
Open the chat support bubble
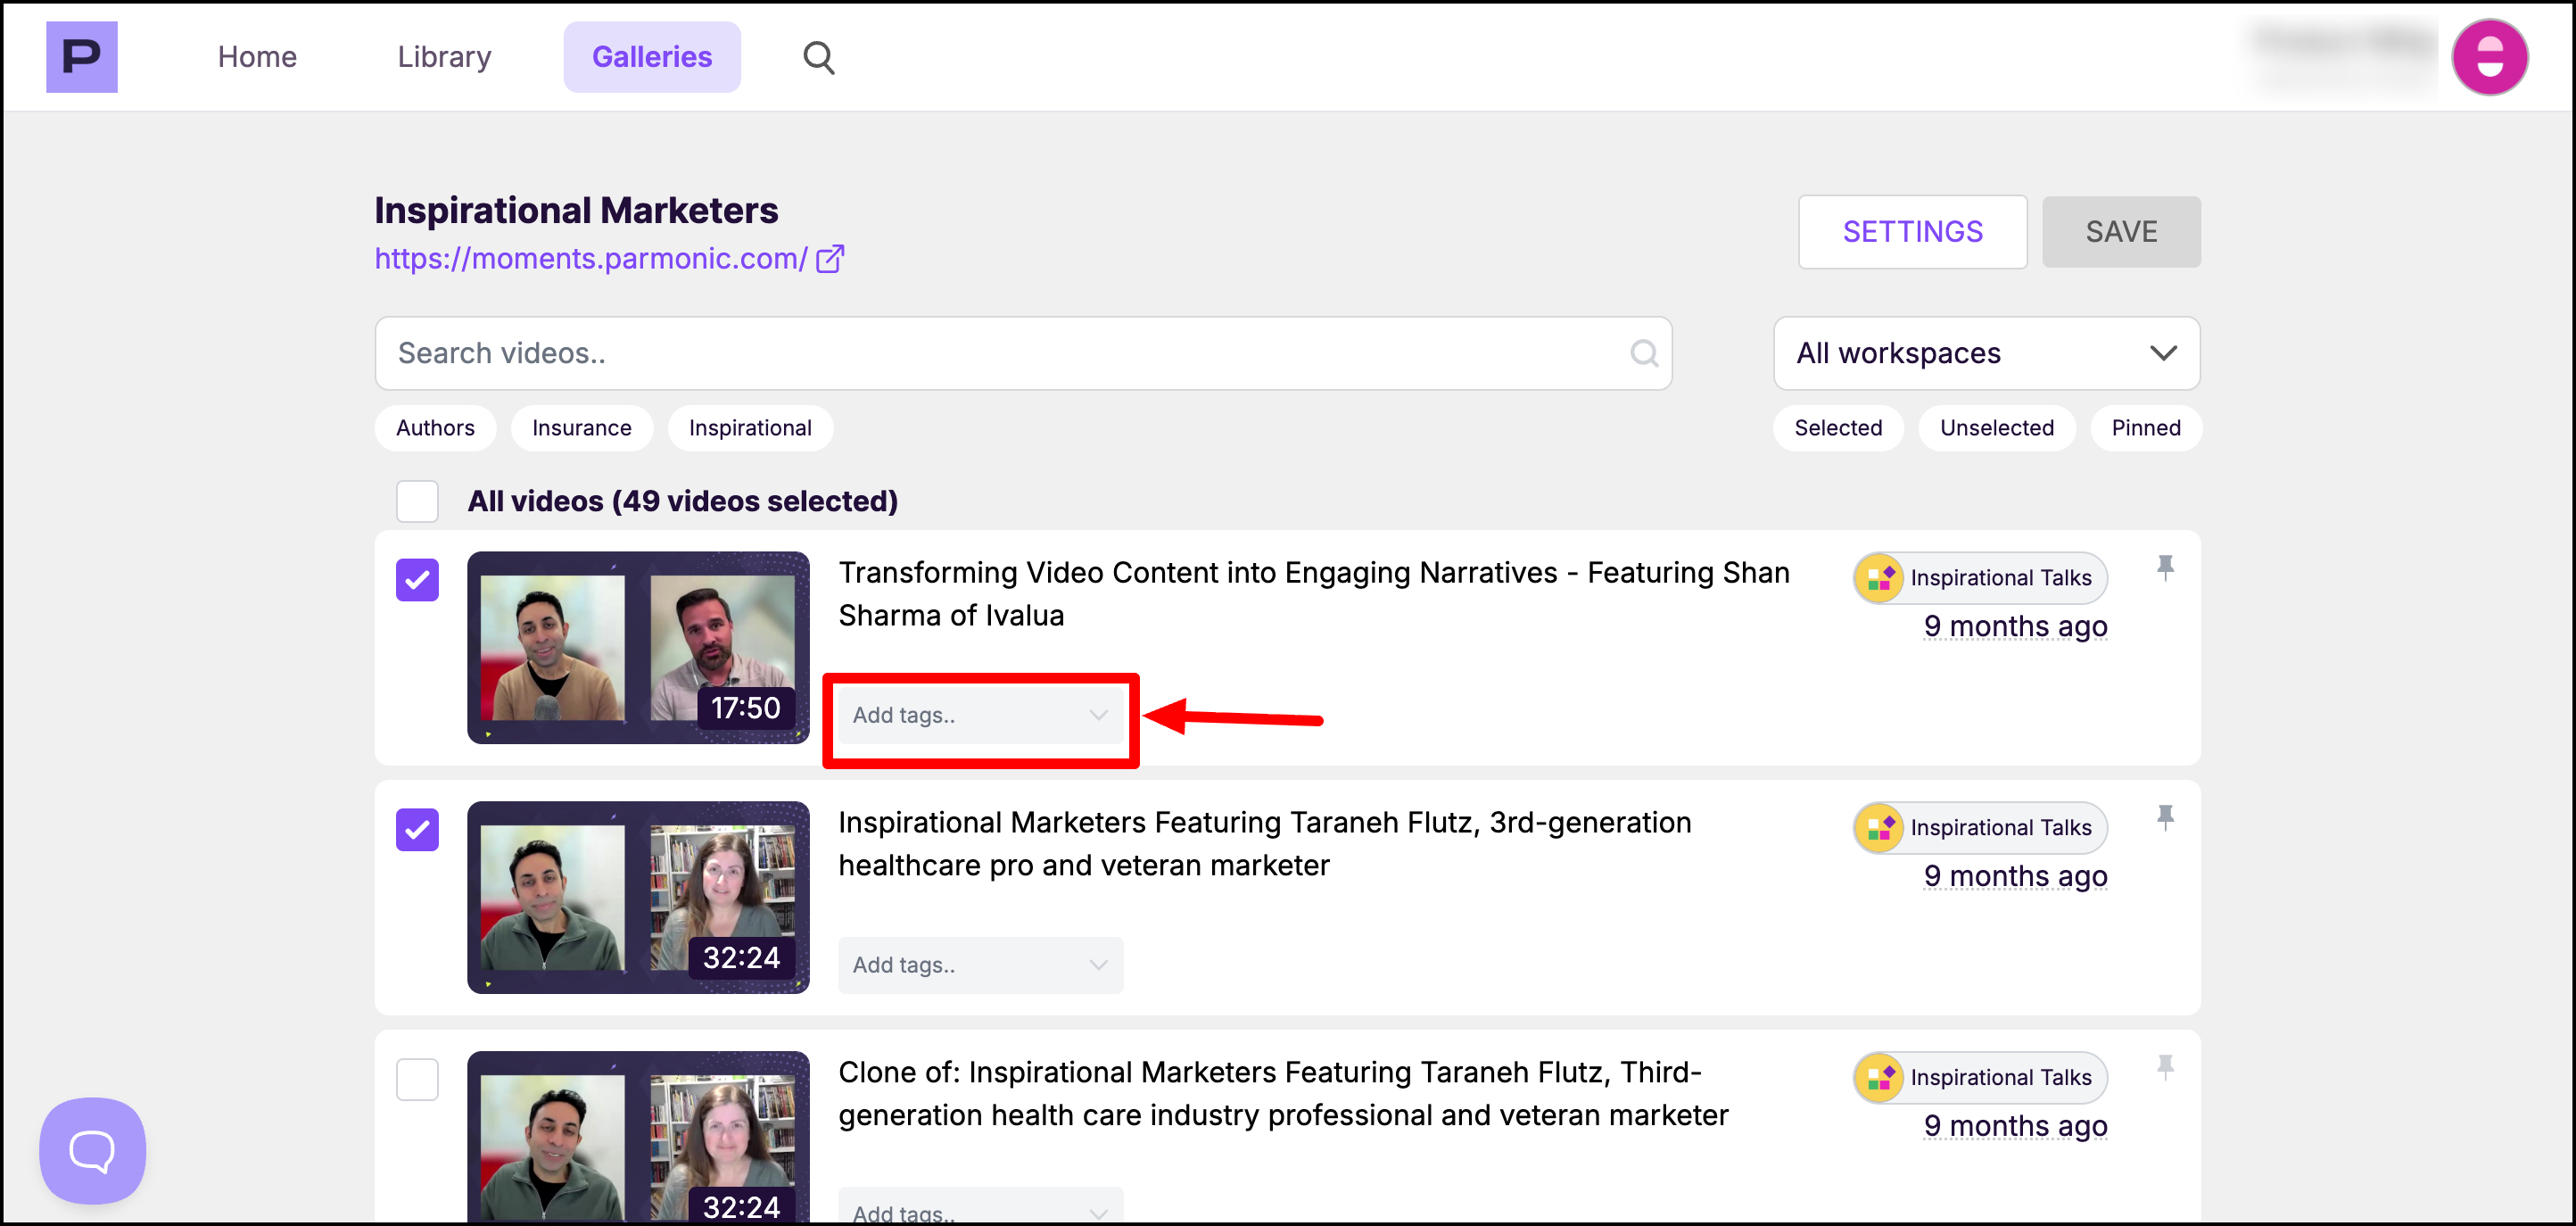click(92, 1150)
